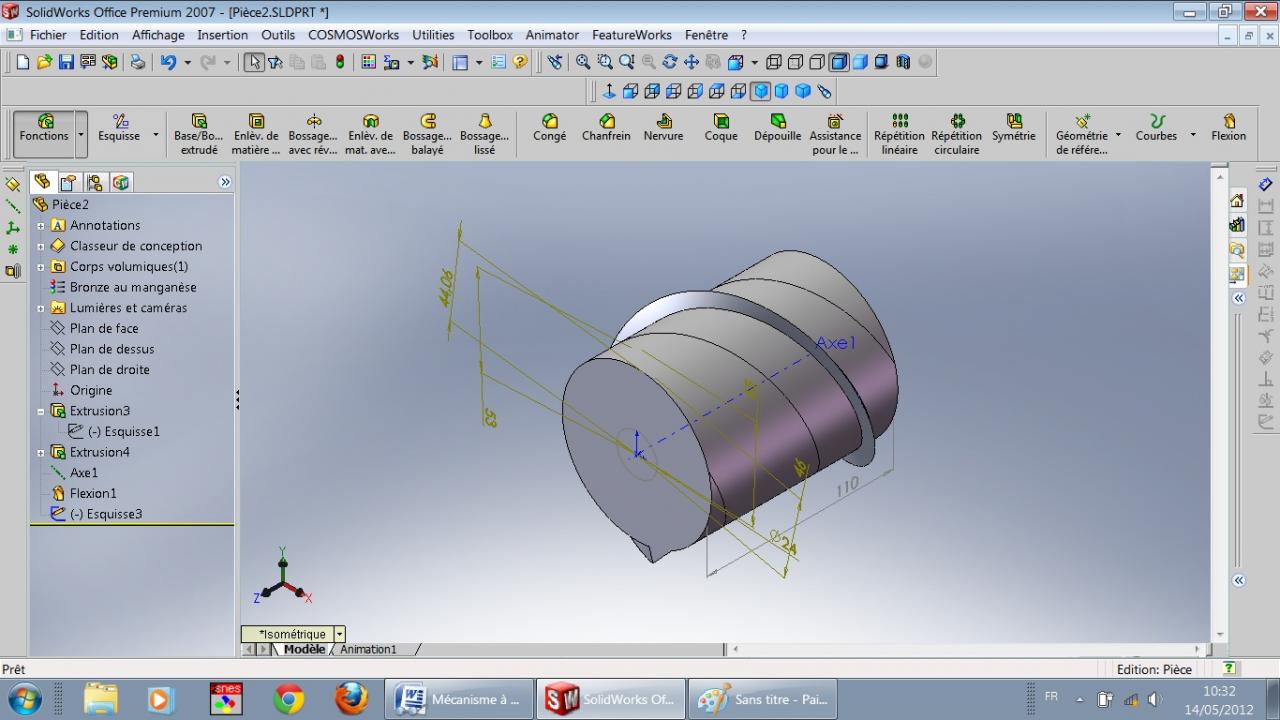1280x720 pixels.
Task: Click the Nervure rib tool
Action: click(x=663, y=128)
